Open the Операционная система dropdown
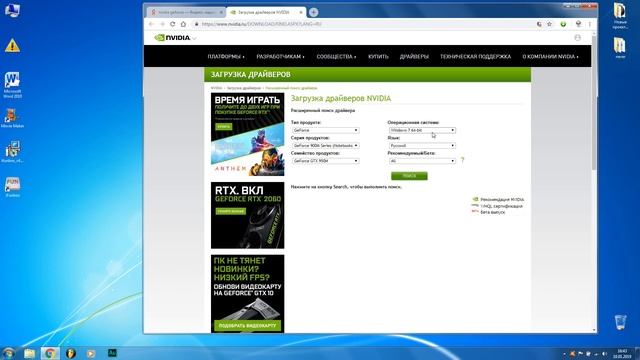The height and width of the screenshot is (360, 640). coord(422,130)
